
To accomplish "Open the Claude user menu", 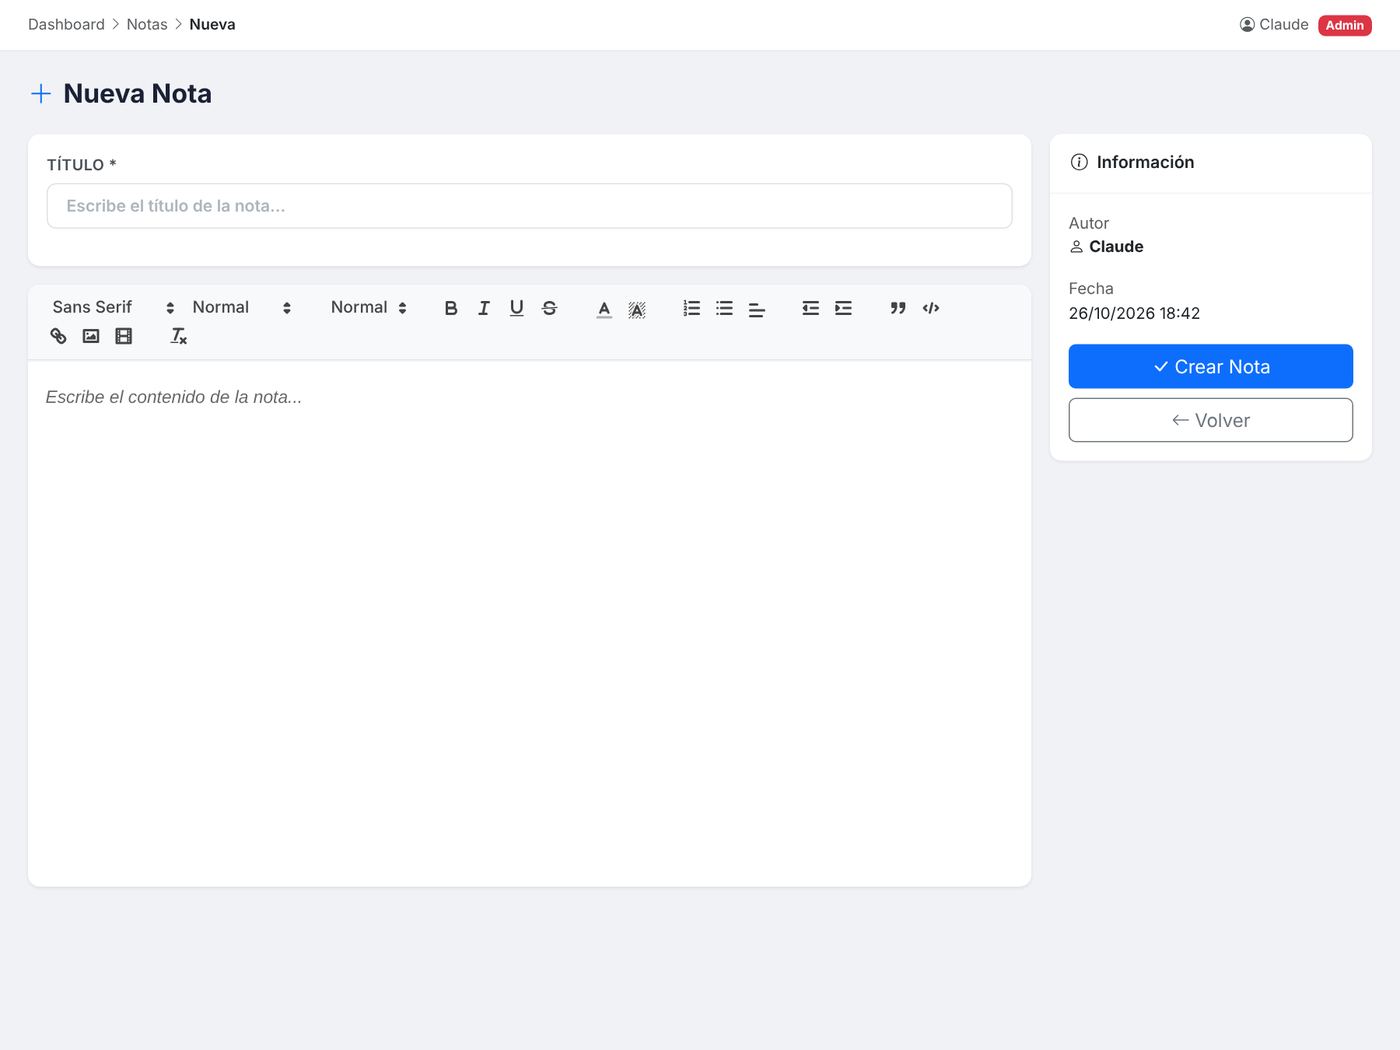I will [x=1274, y=24].
